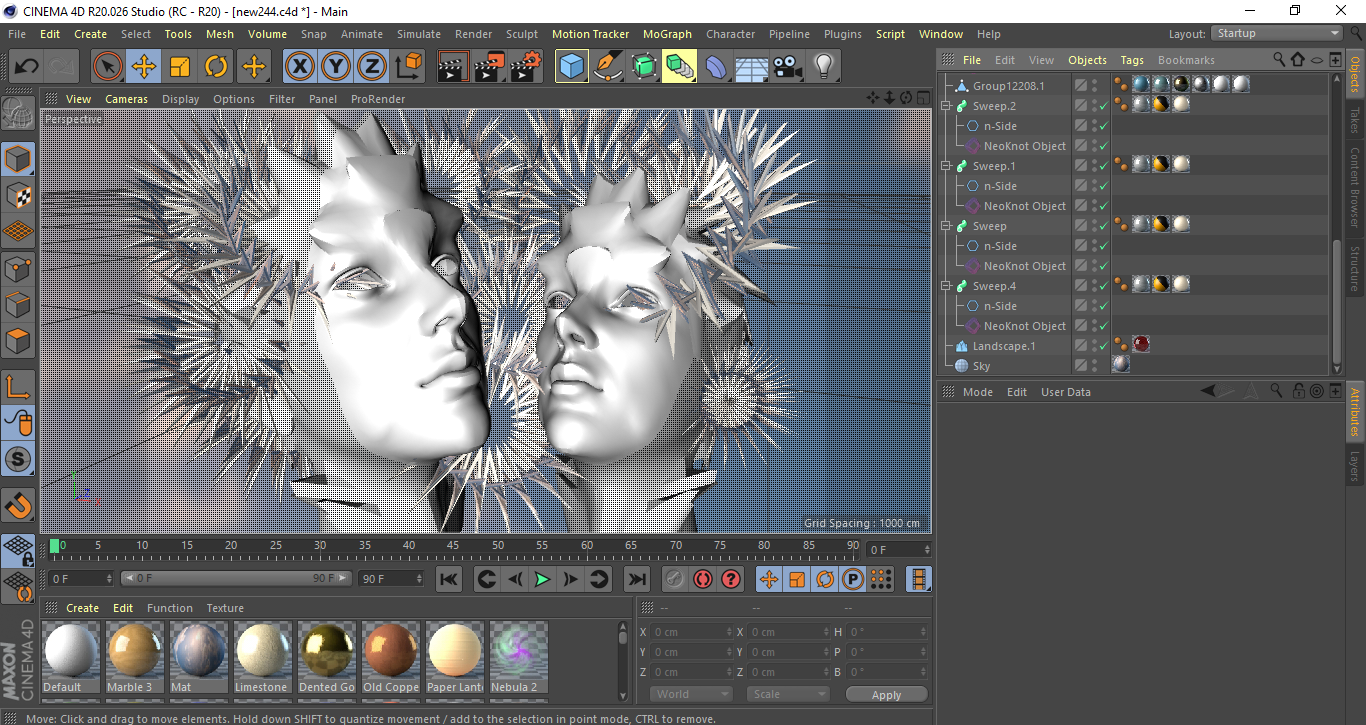Click the Apply coordinates button
1366x725 pixels.
[x=886, y=694]
